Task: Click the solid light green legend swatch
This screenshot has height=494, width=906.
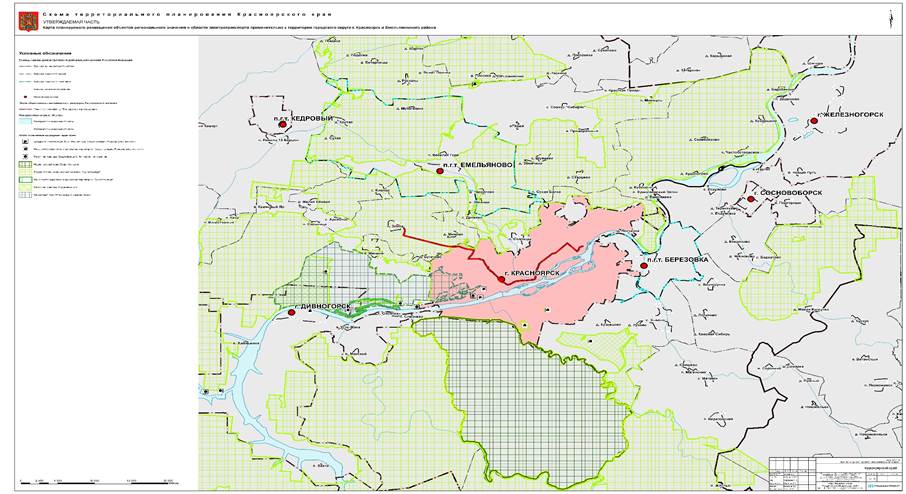Action: [x=25, y=187]
